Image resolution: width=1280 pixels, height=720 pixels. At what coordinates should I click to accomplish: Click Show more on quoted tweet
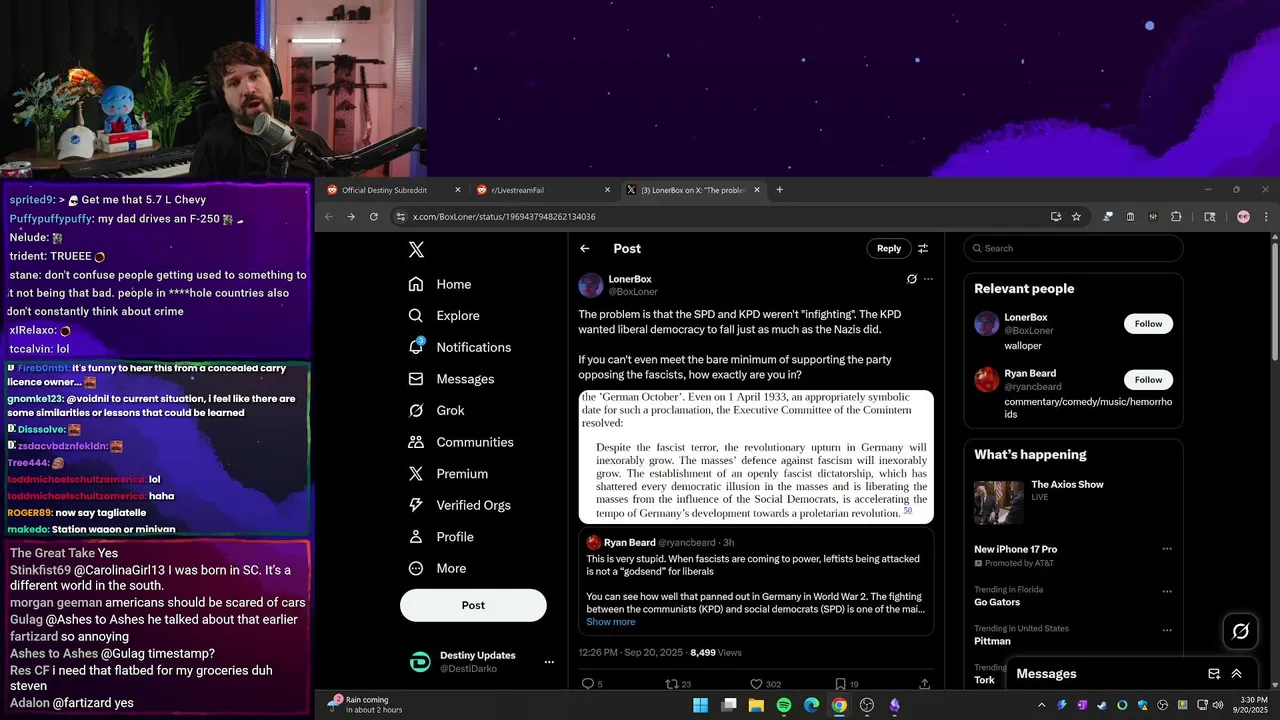click(x=610, y=622)
